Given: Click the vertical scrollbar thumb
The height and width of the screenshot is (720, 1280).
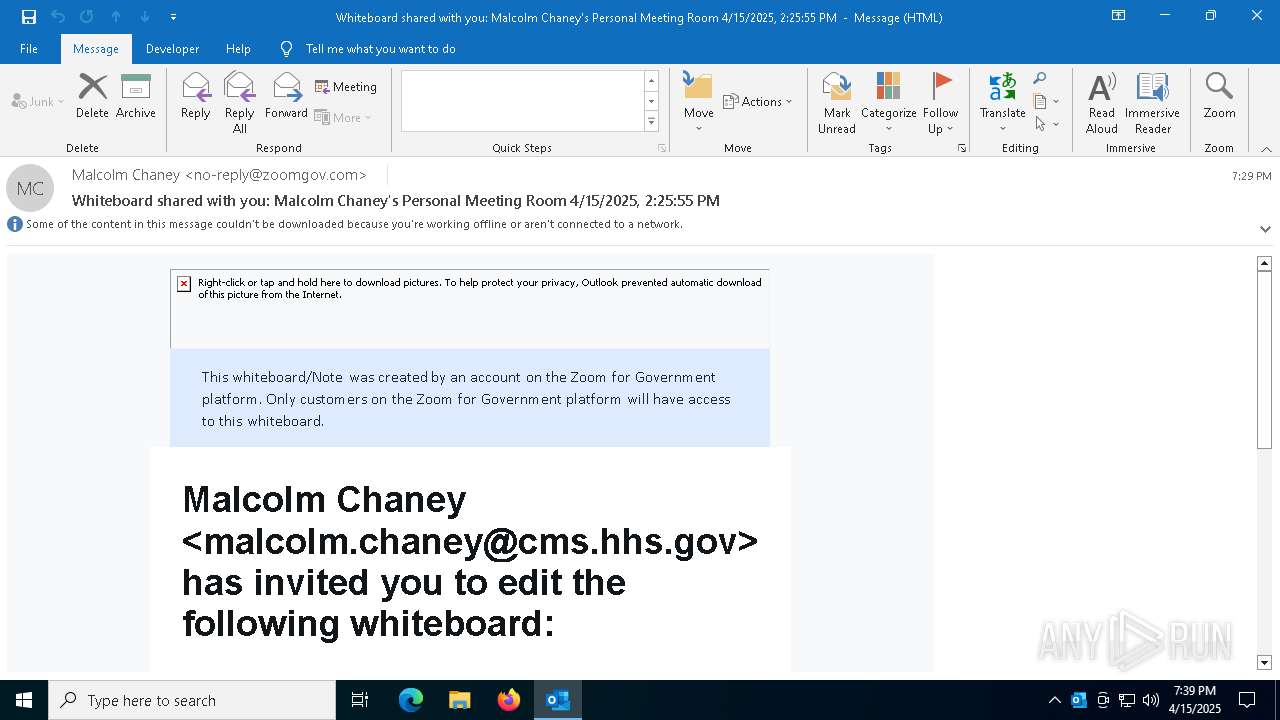Looking at the screenshot, I should click(x=1264, y=360).
